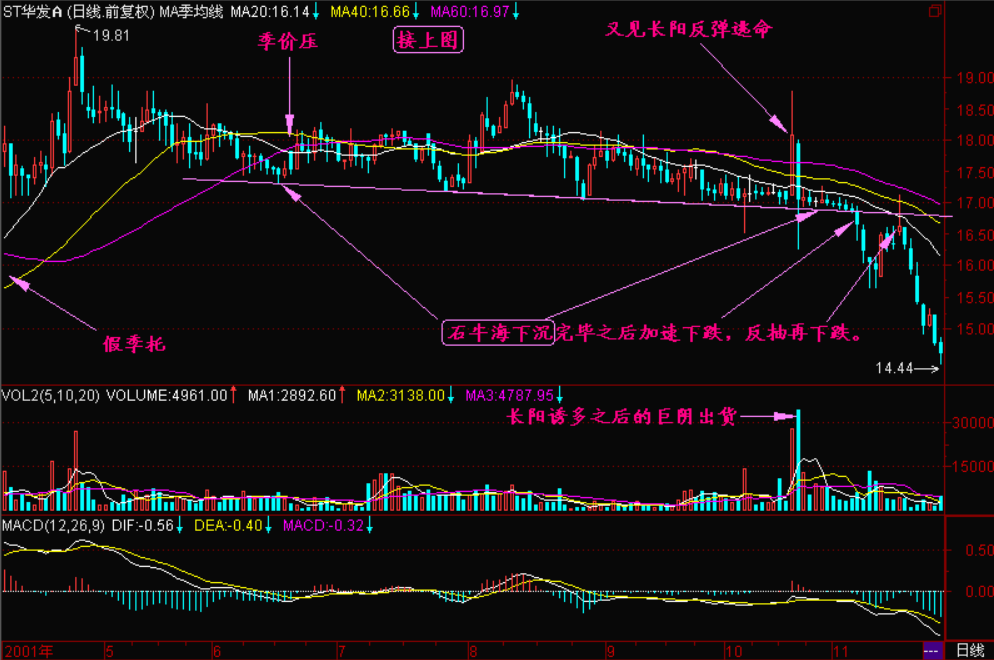Click the purple '---' box beside 日线

coord(930,650)
